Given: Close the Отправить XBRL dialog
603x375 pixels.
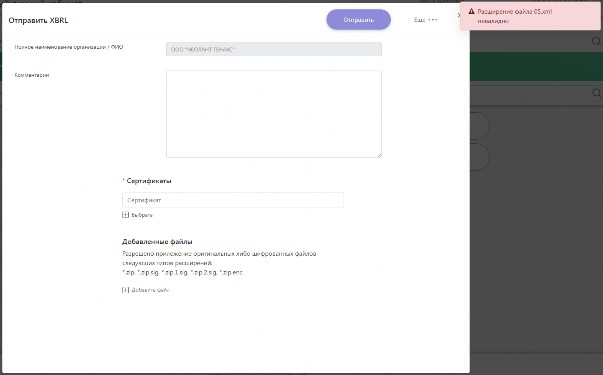Looking at the screenshot, I should [x=459, y=15].
